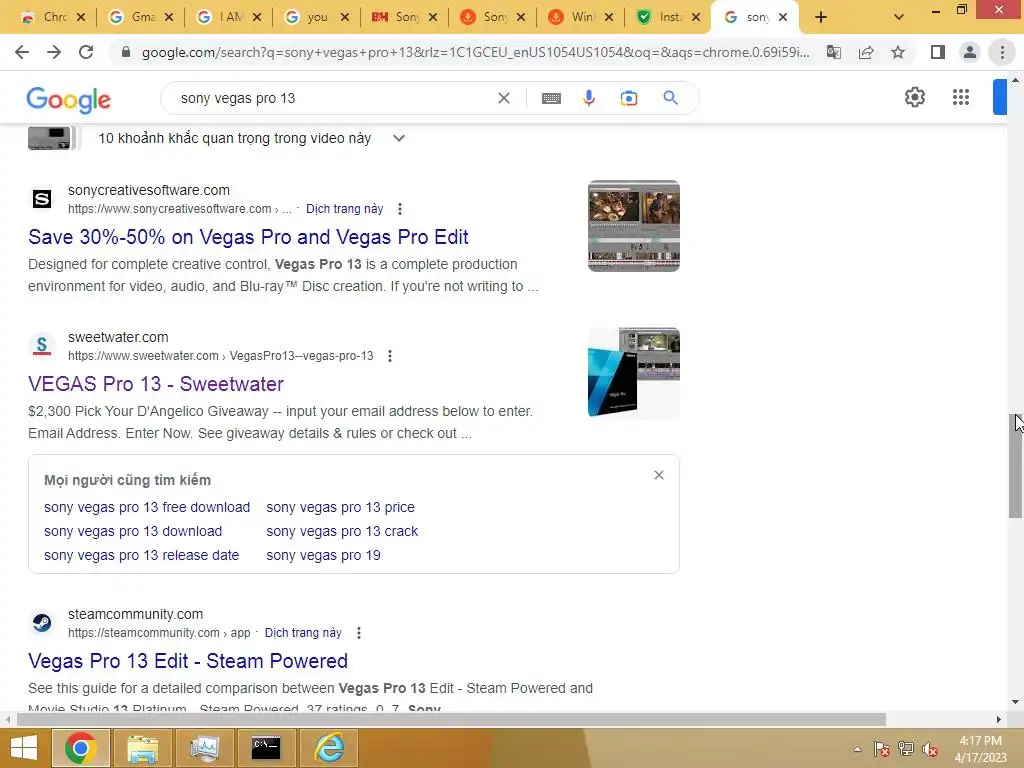This screenshot has height=768, width=1024.
Task: Translate the steamcommunity page
Action: coord(303,633)
